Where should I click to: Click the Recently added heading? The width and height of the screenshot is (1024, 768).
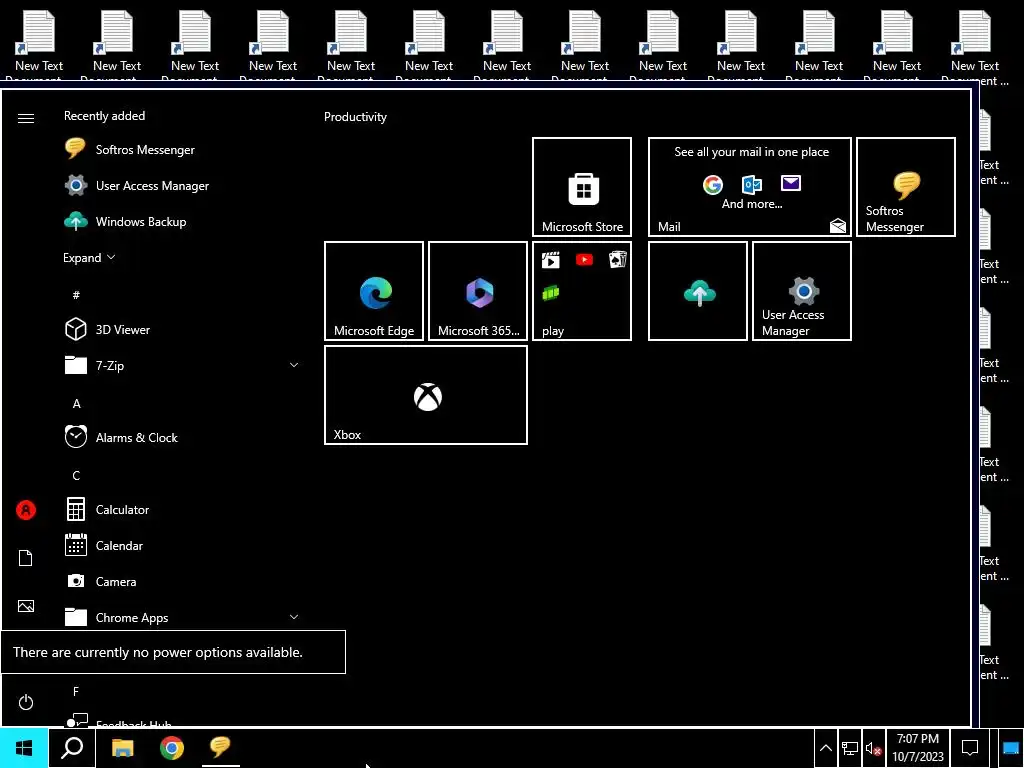(104, 116)
